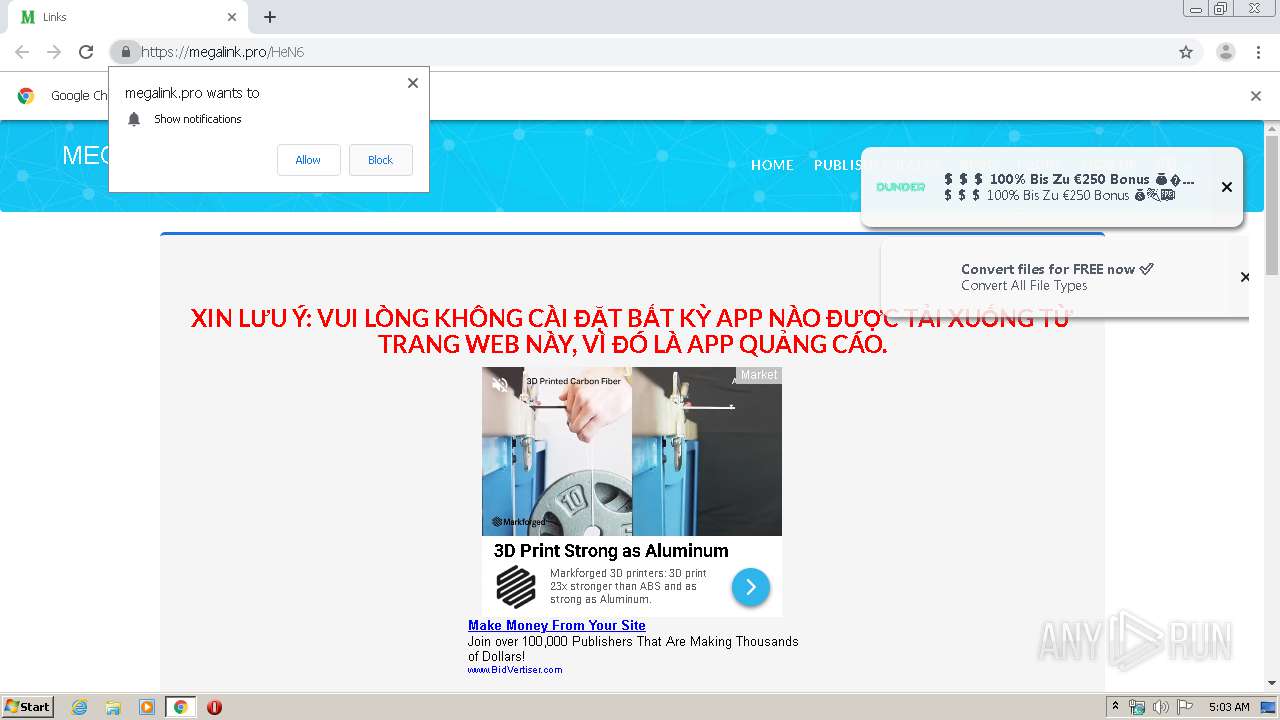Open the 3D printed carbon fiber ad video
The height and width of the screenshot is (720, 1280).
632,451
